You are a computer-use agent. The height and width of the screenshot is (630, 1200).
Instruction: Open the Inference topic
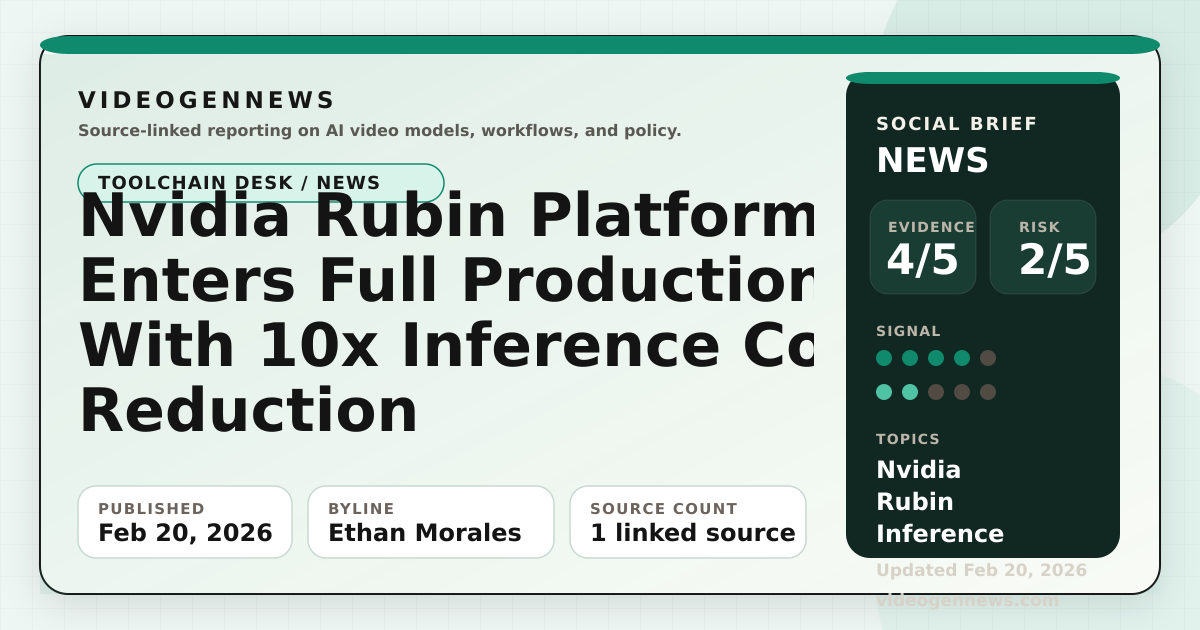click(x=940, y=534)
